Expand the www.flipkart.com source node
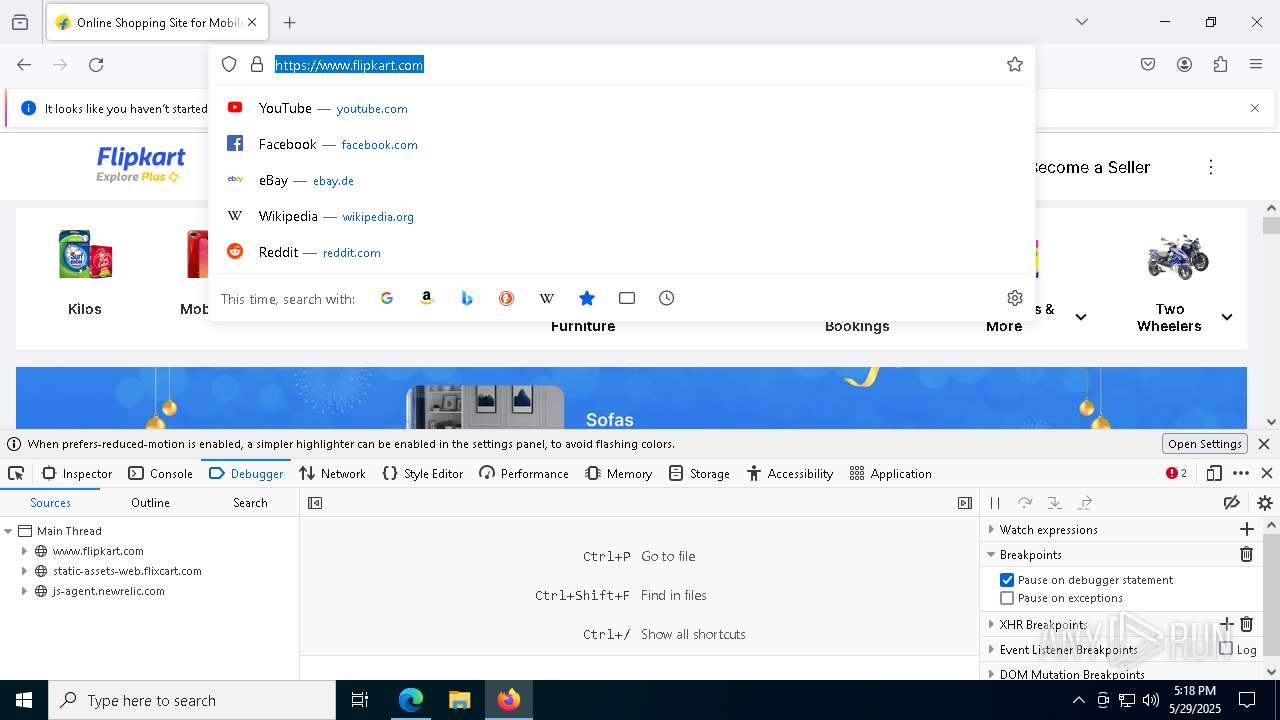 point(25,551)
